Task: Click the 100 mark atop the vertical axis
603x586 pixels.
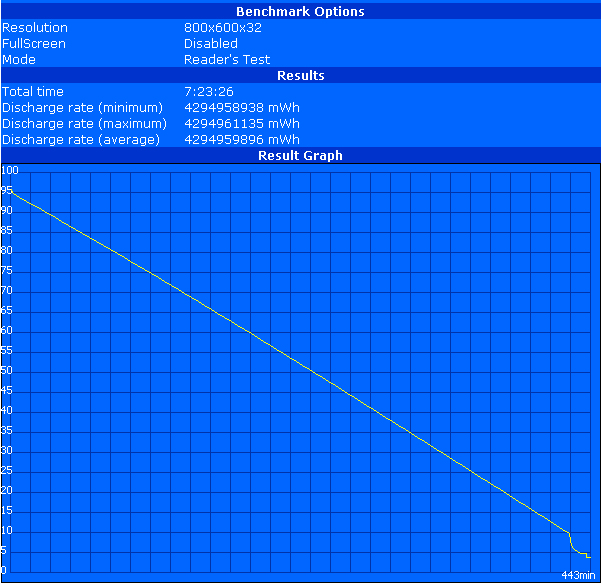Action: point(9,171)
